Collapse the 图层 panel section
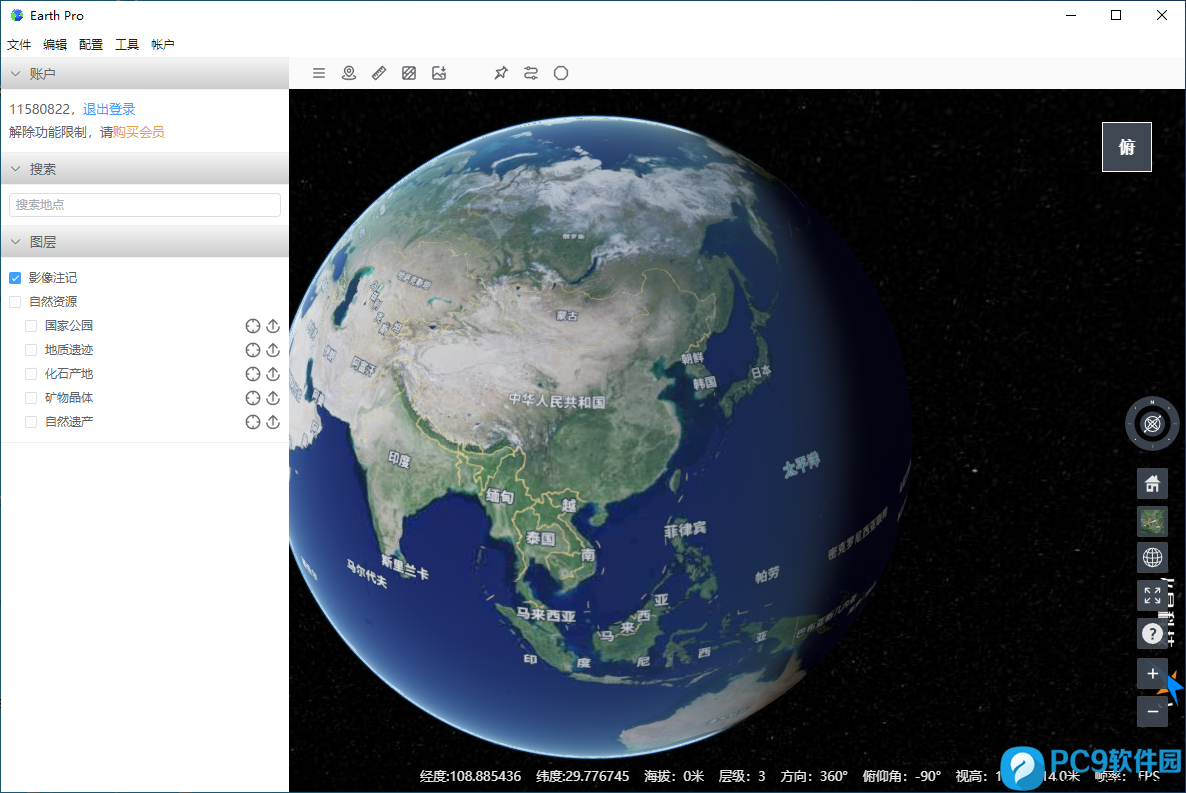 pos(144,241)
